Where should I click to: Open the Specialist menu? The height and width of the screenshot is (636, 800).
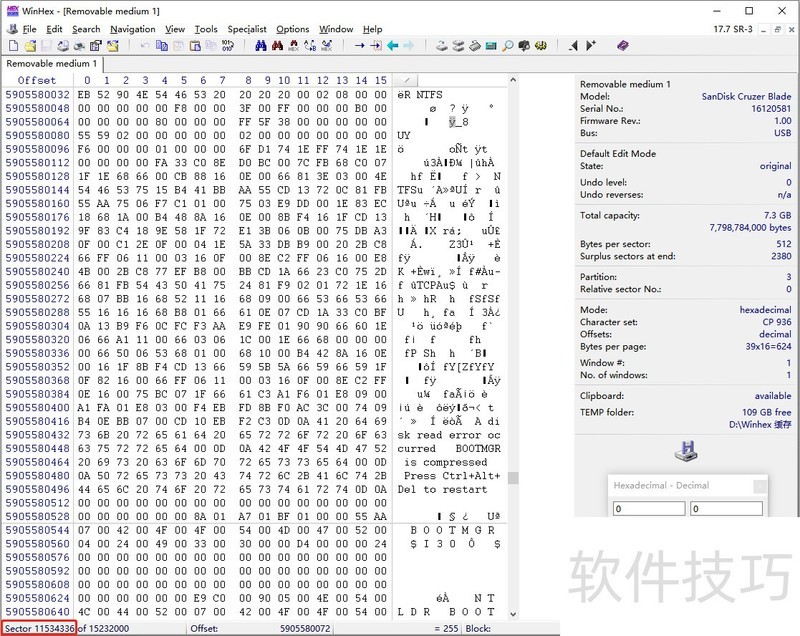tap(247, 29)
